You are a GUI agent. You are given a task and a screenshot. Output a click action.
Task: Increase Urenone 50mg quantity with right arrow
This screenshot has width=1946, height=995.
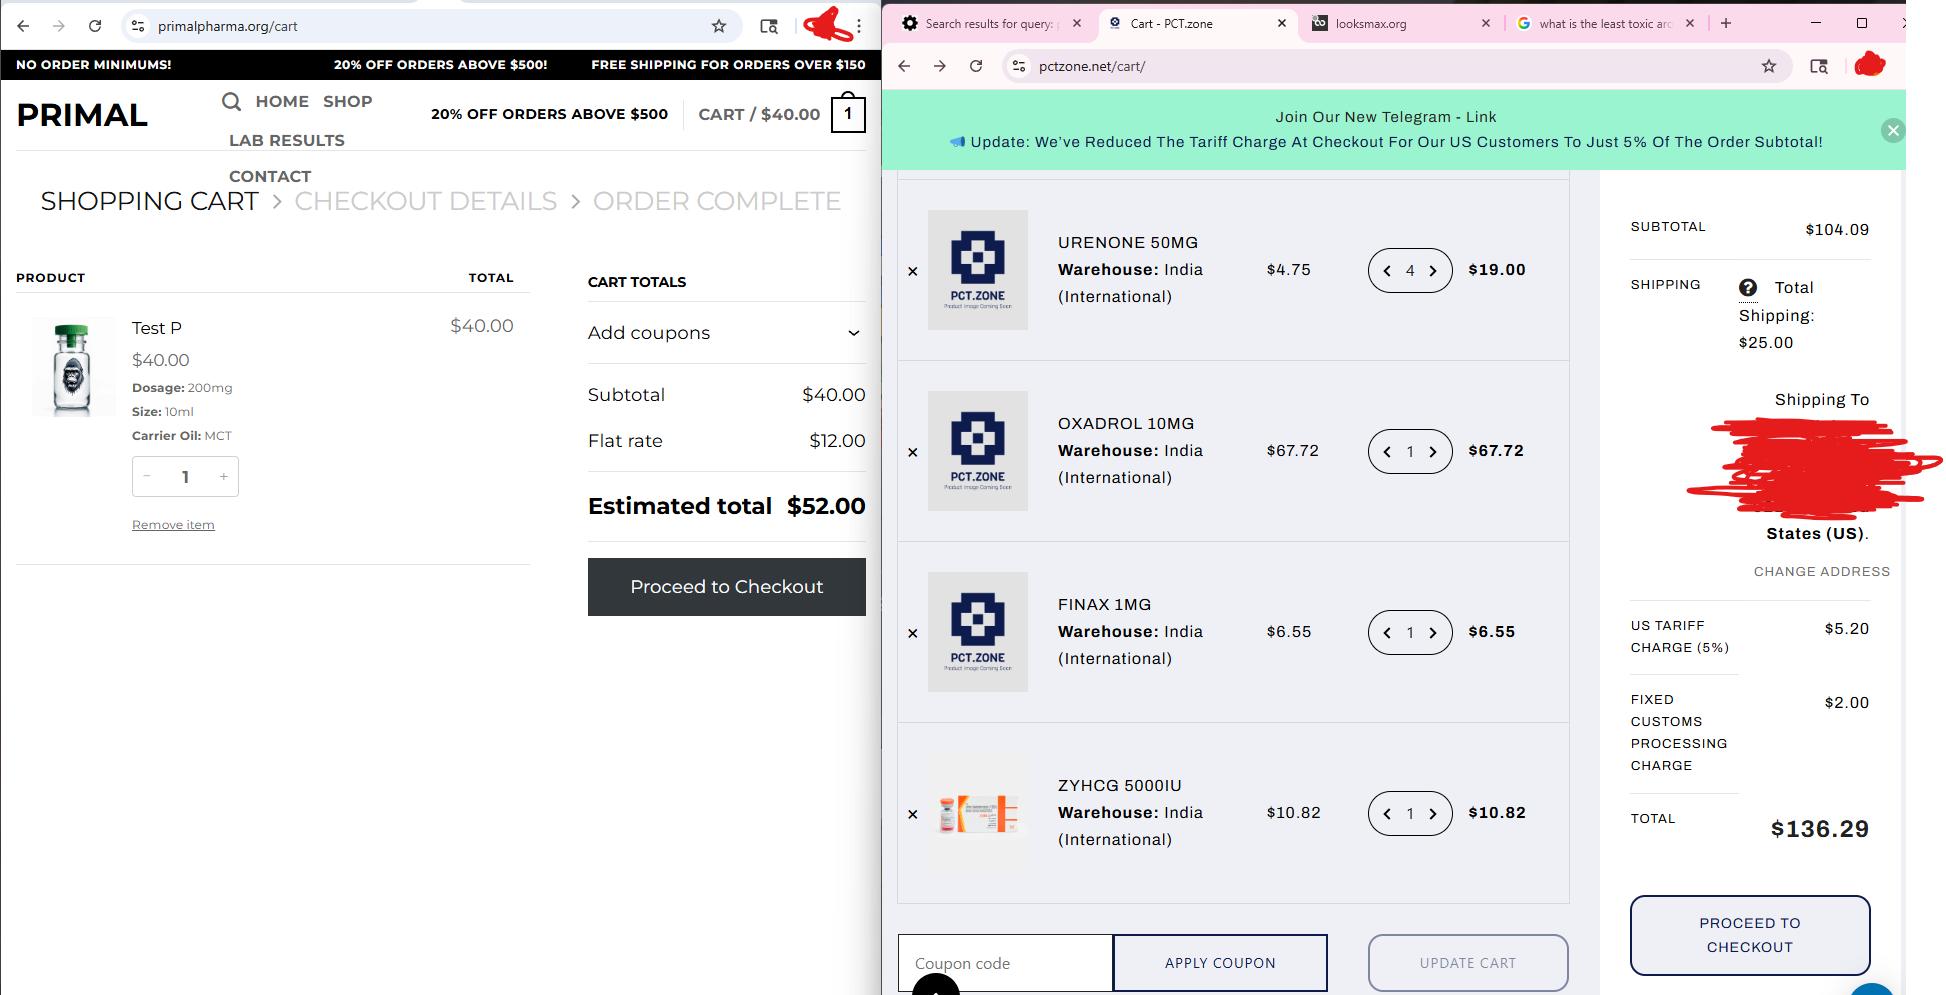1433,271
